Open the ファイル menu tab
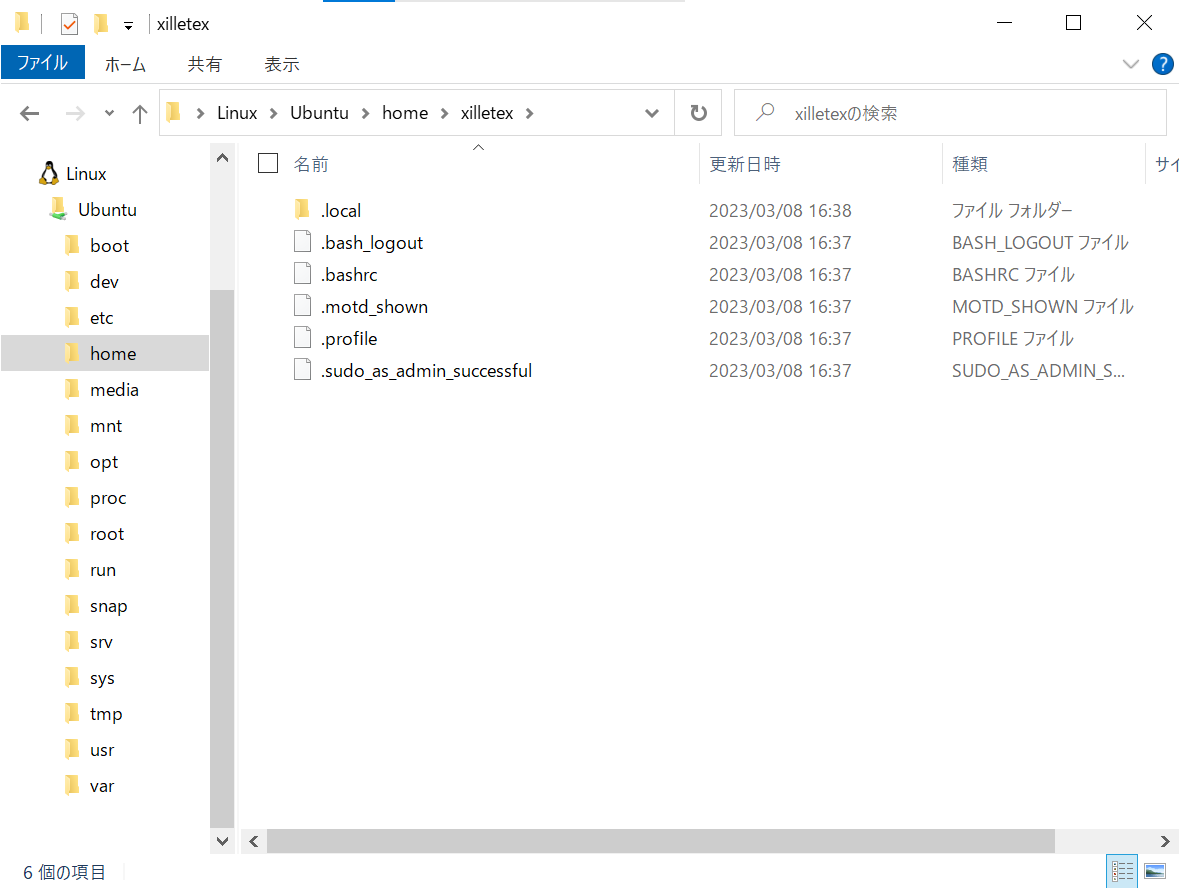This screenshot has height=888, width=1180. coord(43,62)
